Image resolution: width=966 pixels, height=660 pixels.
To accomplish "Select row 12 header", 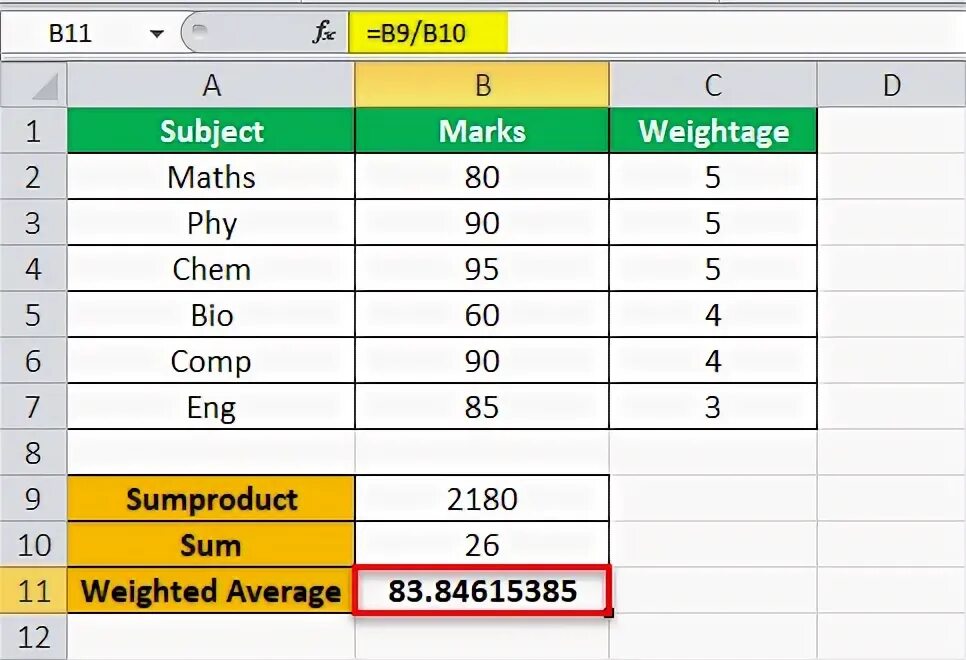I will coord(33,637).
